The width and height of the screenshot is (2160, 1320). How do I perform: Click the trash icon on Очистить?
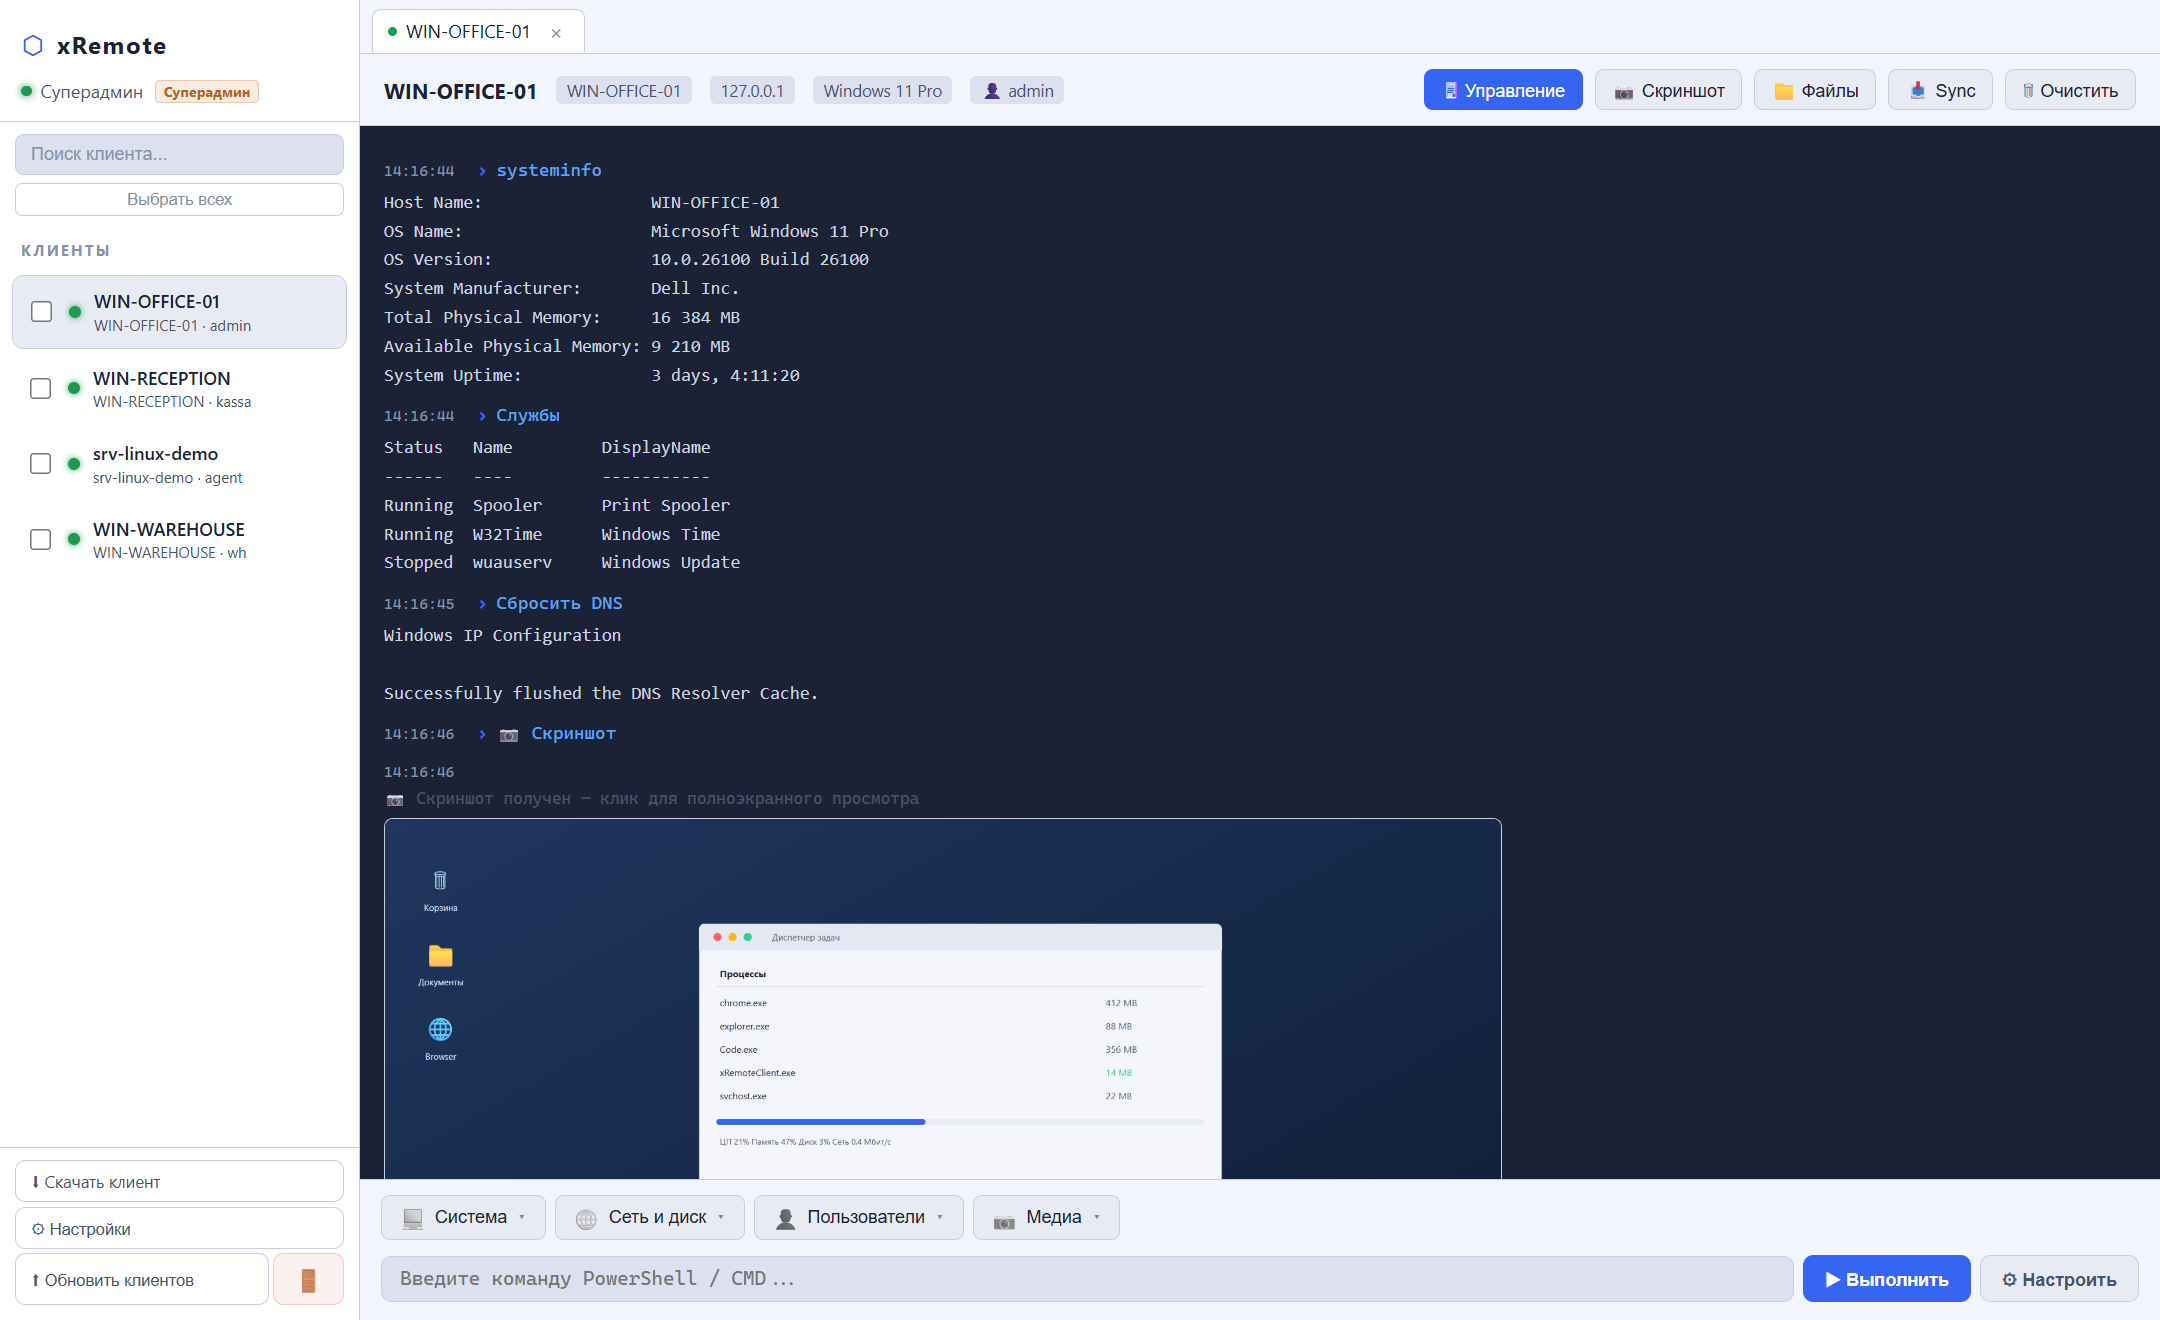pyautogui.click(x=2028, y=91)
